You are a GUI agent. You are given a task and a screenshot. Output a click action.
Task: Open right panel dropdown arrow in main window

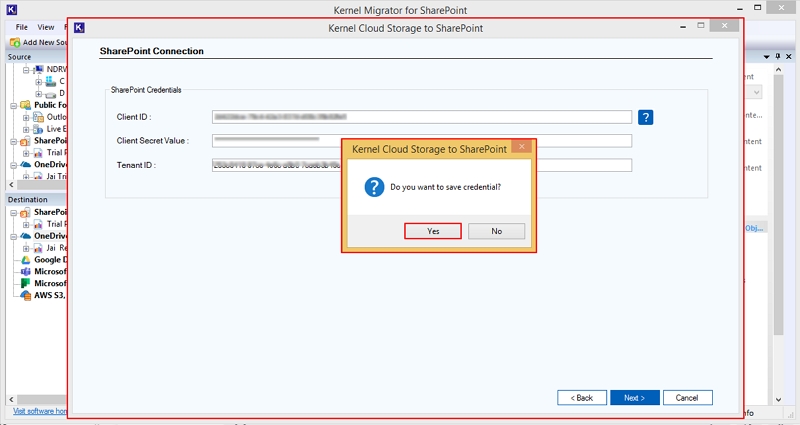[x=766, y=57]
